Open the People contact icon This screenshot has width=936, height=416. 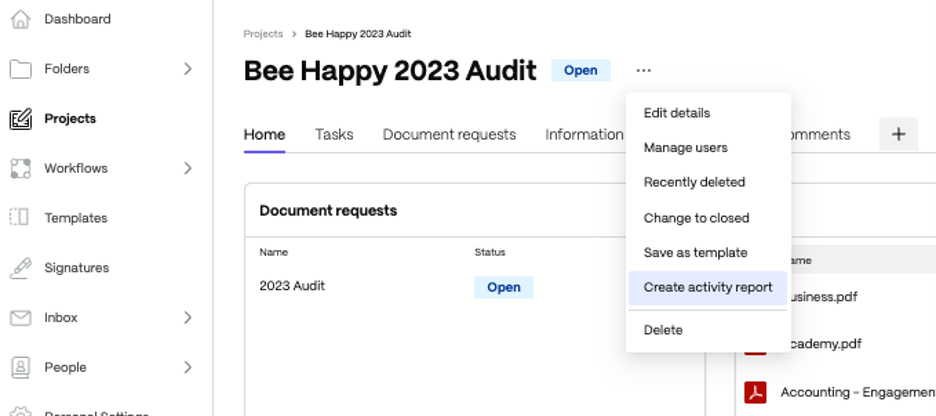(x=20, y=367)
